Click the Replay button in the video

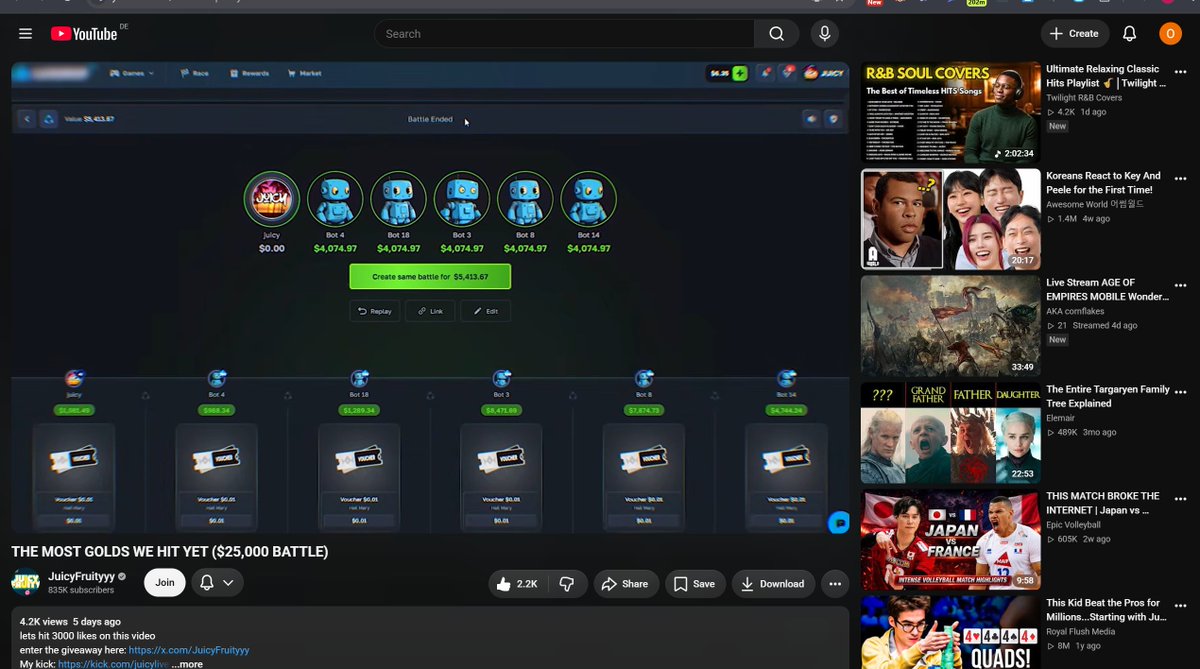coord(375,311)
